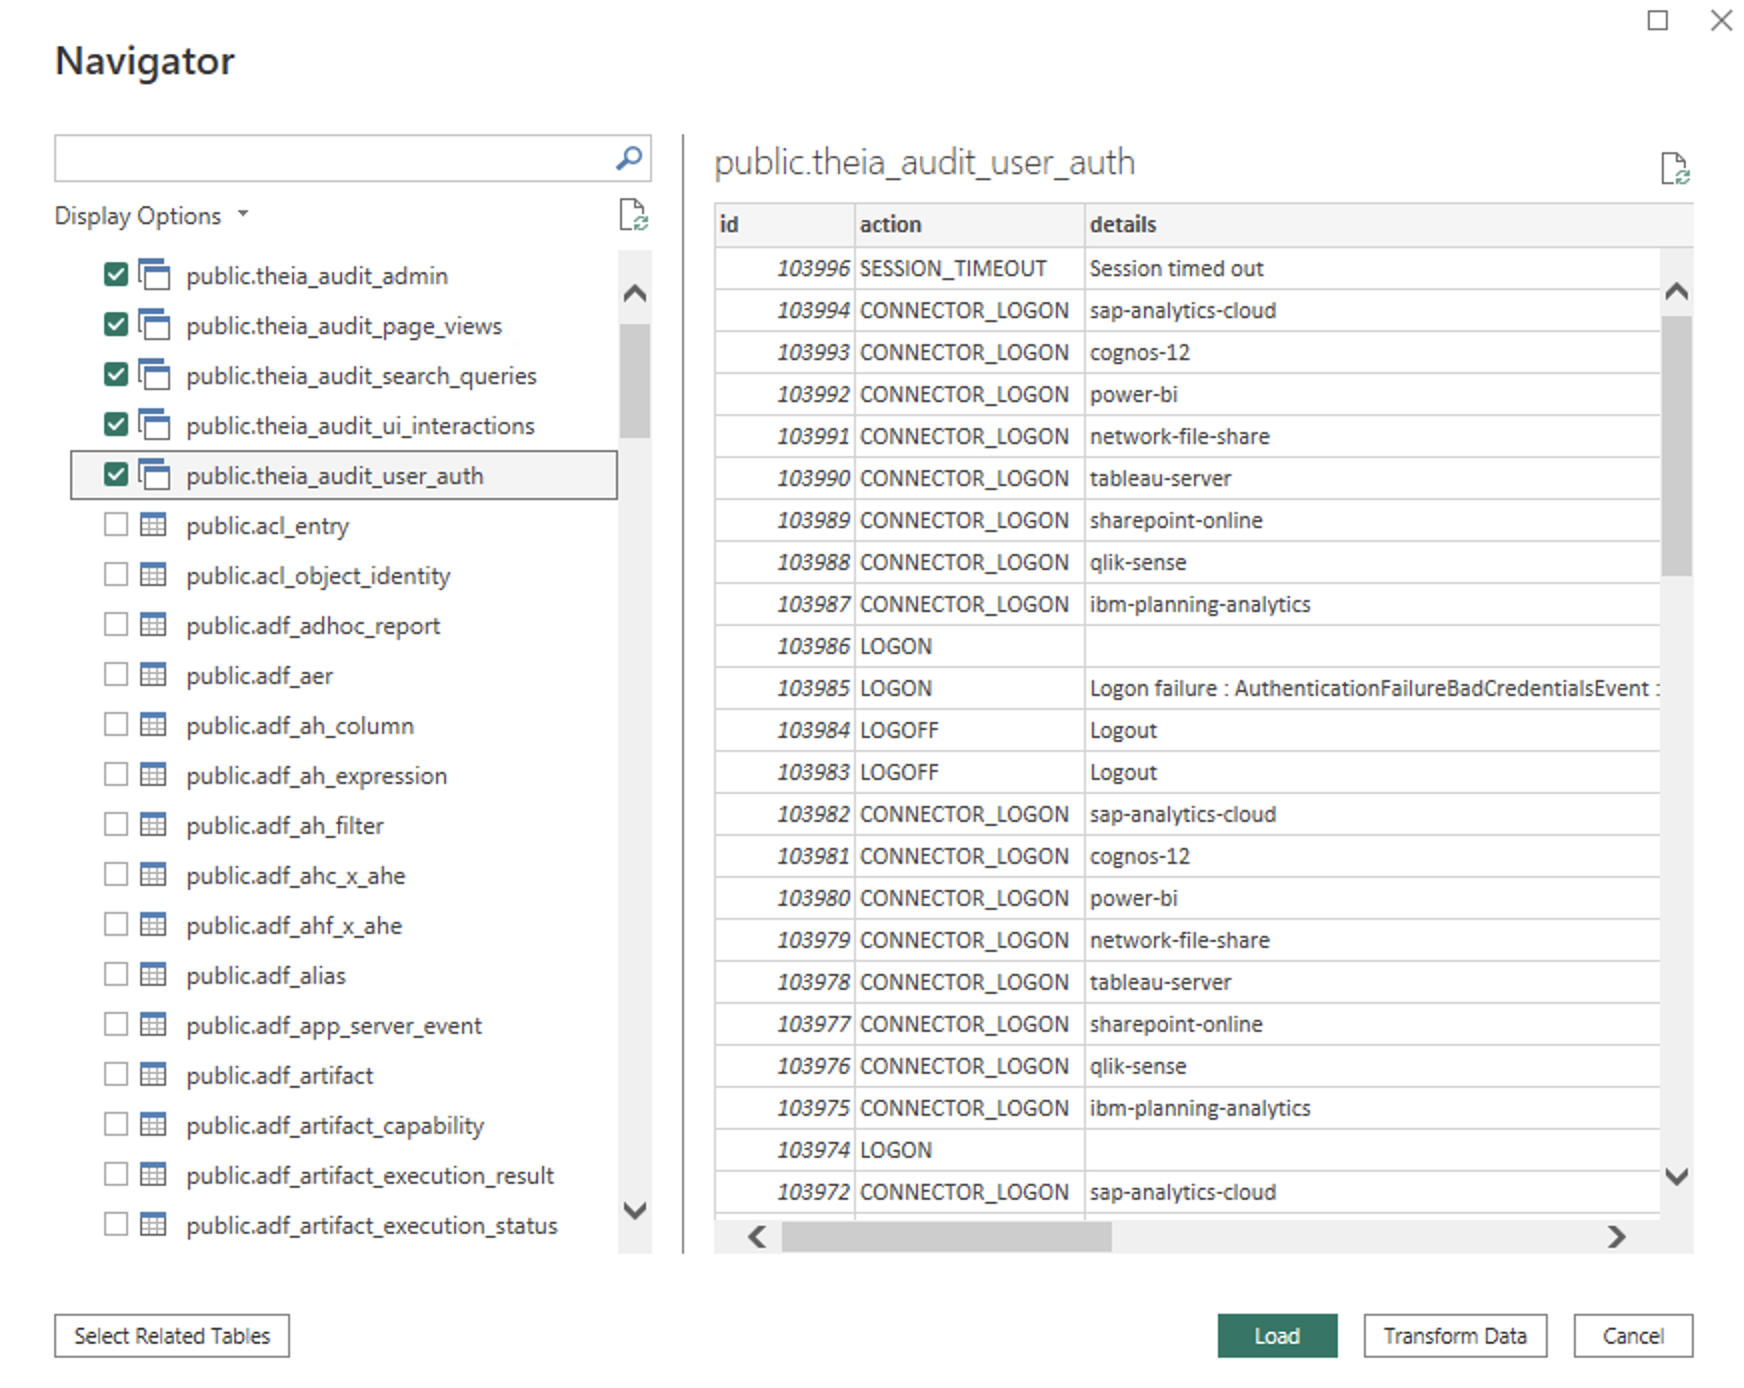Click the table icon for public.adf_ah_filter
The width and height of the screenshot is (1744, 1388).
(153, 825)
